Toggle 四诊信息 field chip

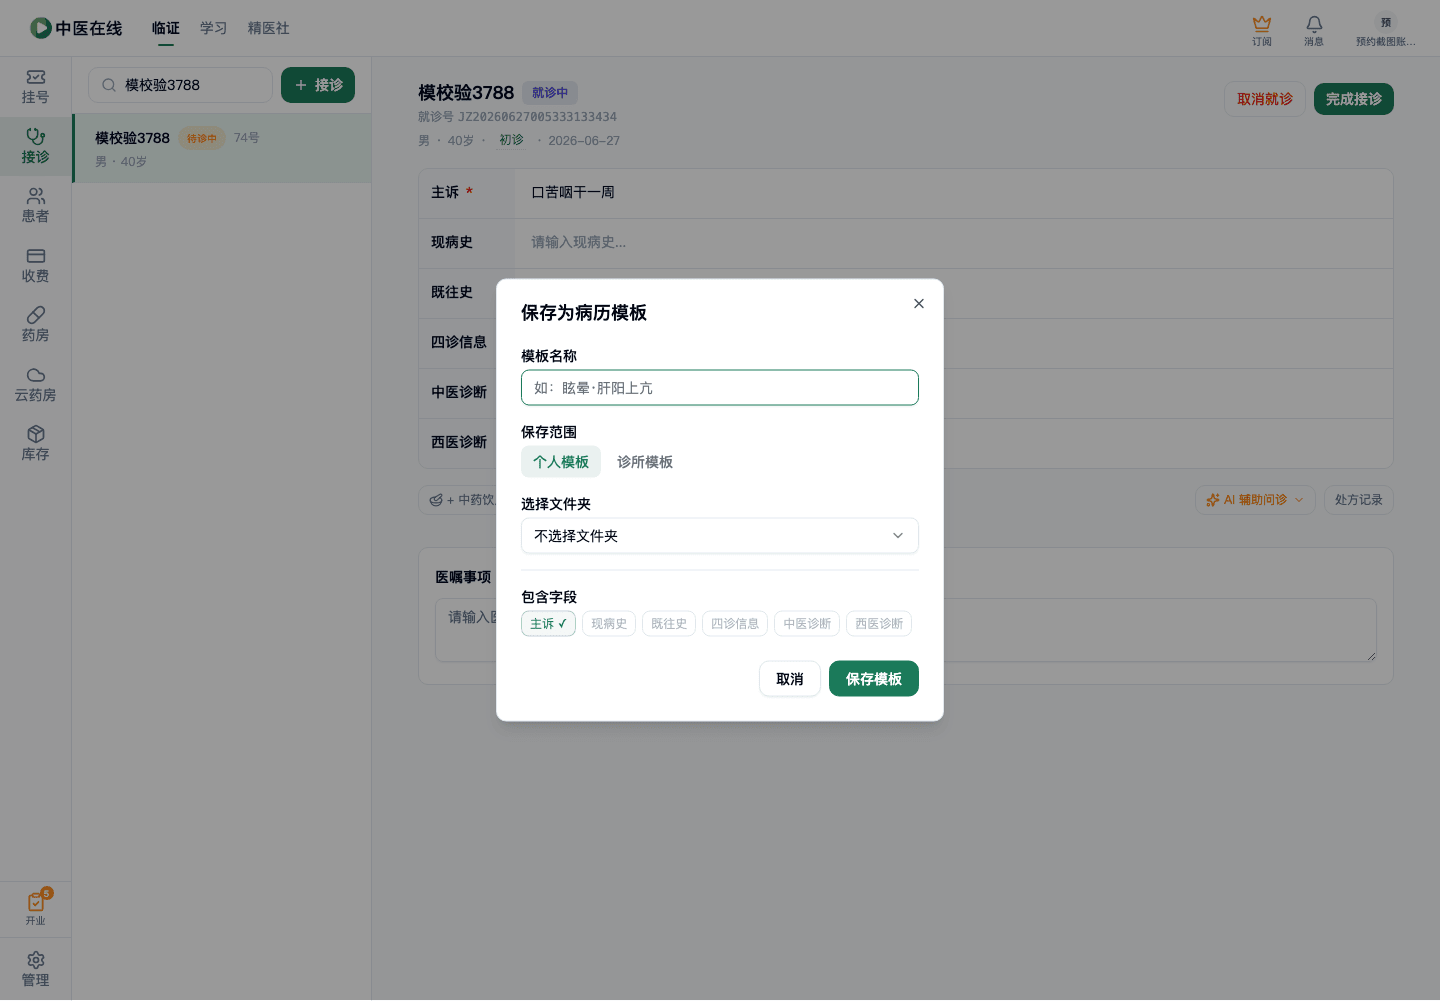point(735,624)
